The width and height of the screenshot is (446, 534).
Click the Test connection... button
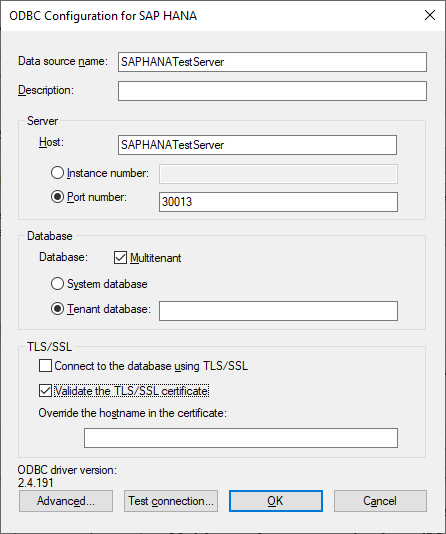(x=171, y=501)
